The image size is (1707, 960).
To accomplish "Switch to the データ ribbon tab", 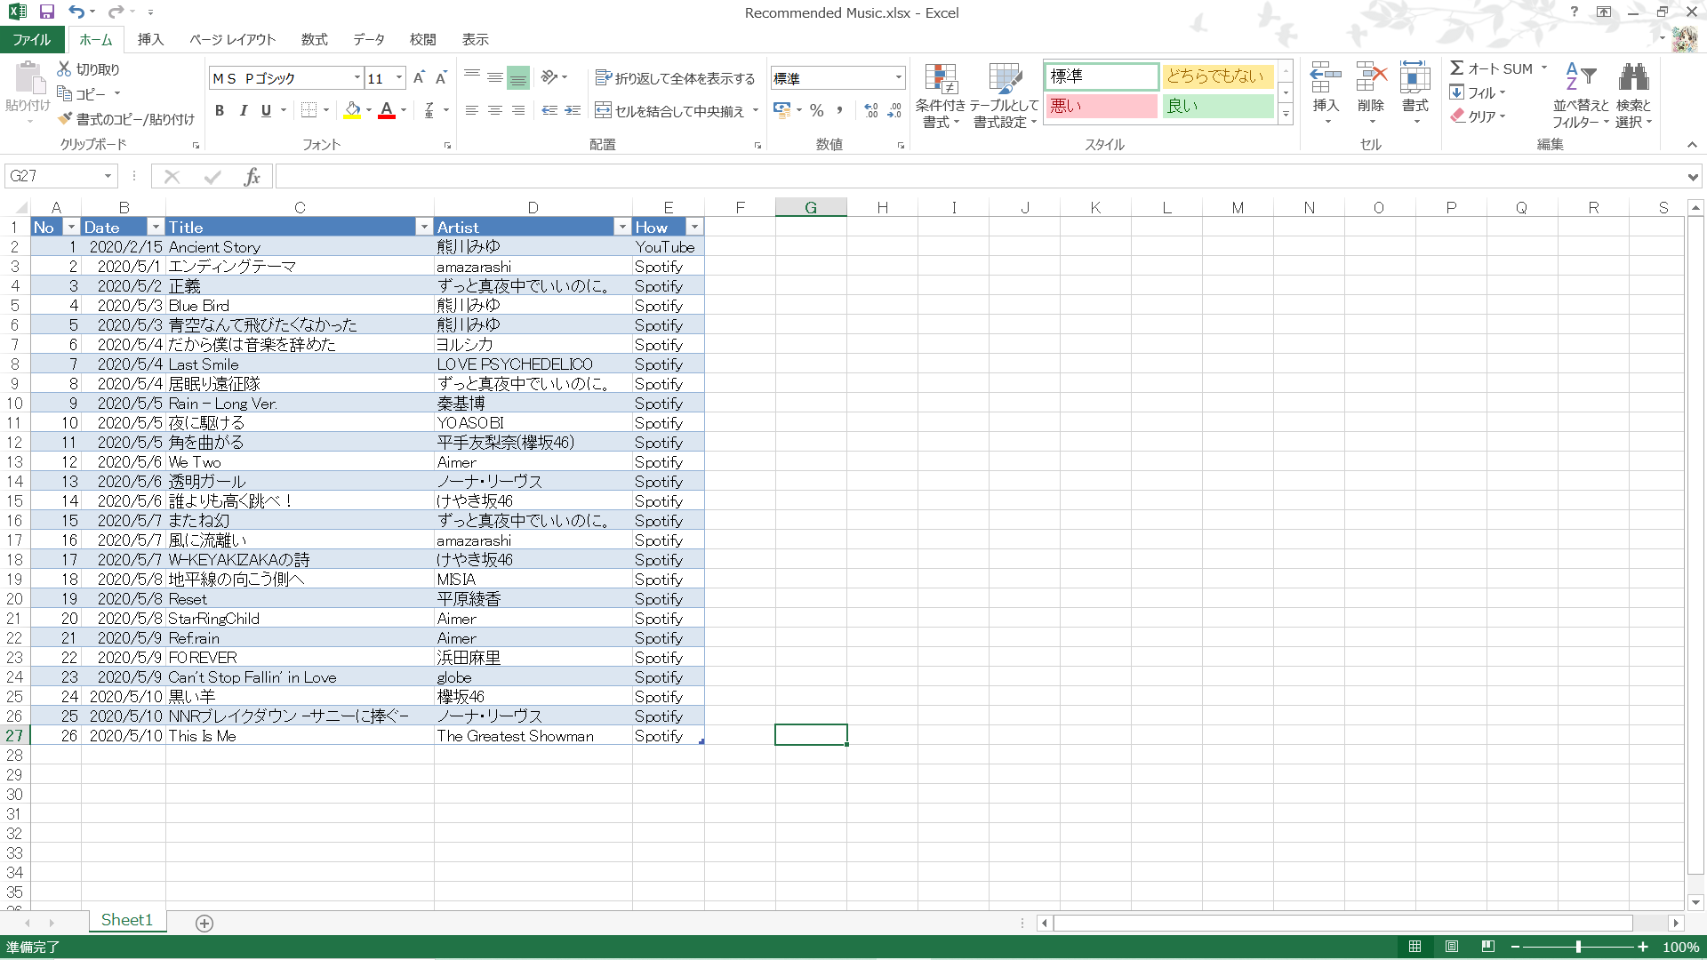I will tap(368, 40).
